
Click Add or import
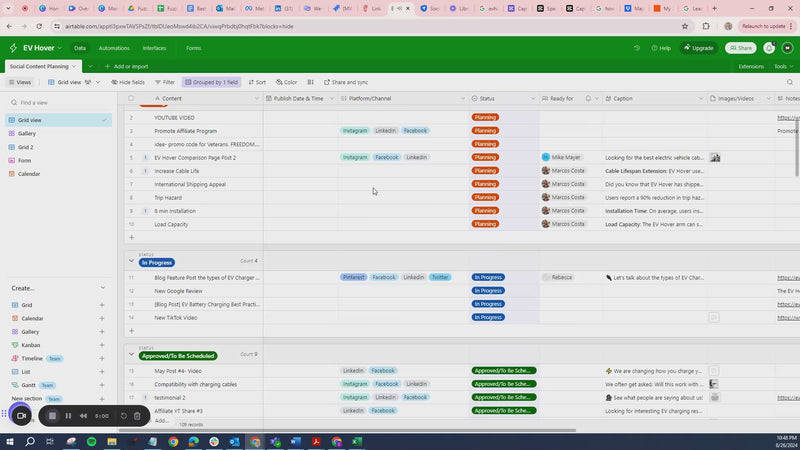[x=126, y=66]
